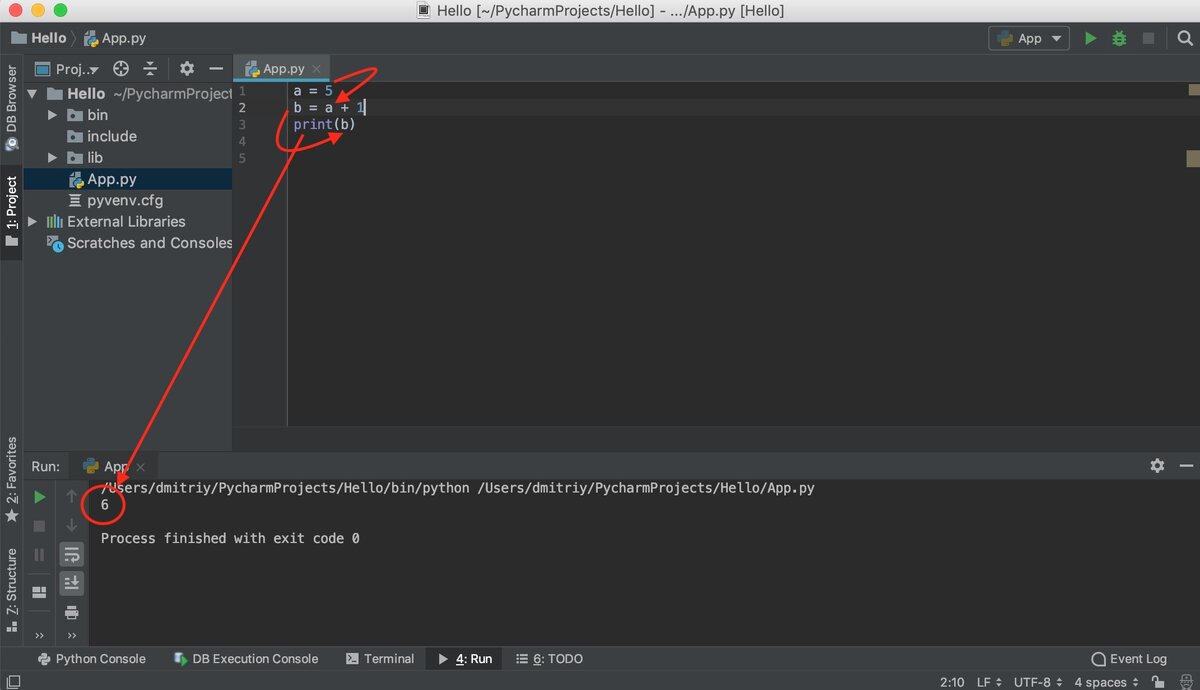Image resolution: width=1200 pixels, height=690 pixels.
Task: Click the lower warning stripe marker
Action: click(1193, 158)
